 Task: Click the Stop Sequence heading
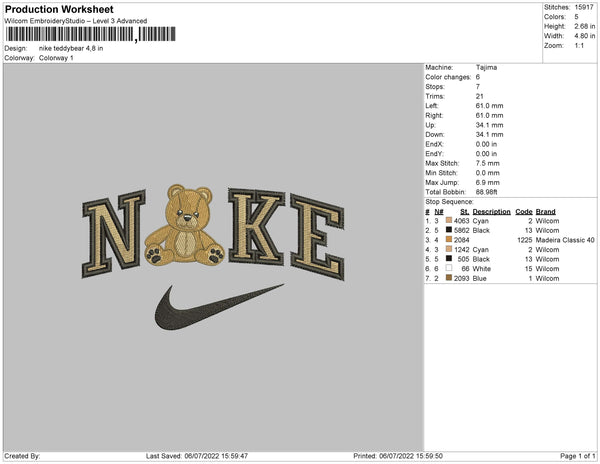click(x=449, y=202)
